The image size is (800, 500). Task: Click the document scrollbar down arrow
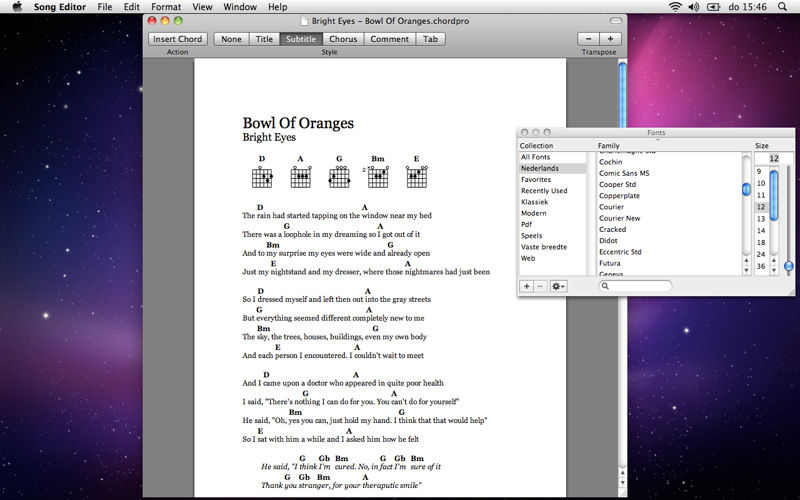(x=622, y=483)
